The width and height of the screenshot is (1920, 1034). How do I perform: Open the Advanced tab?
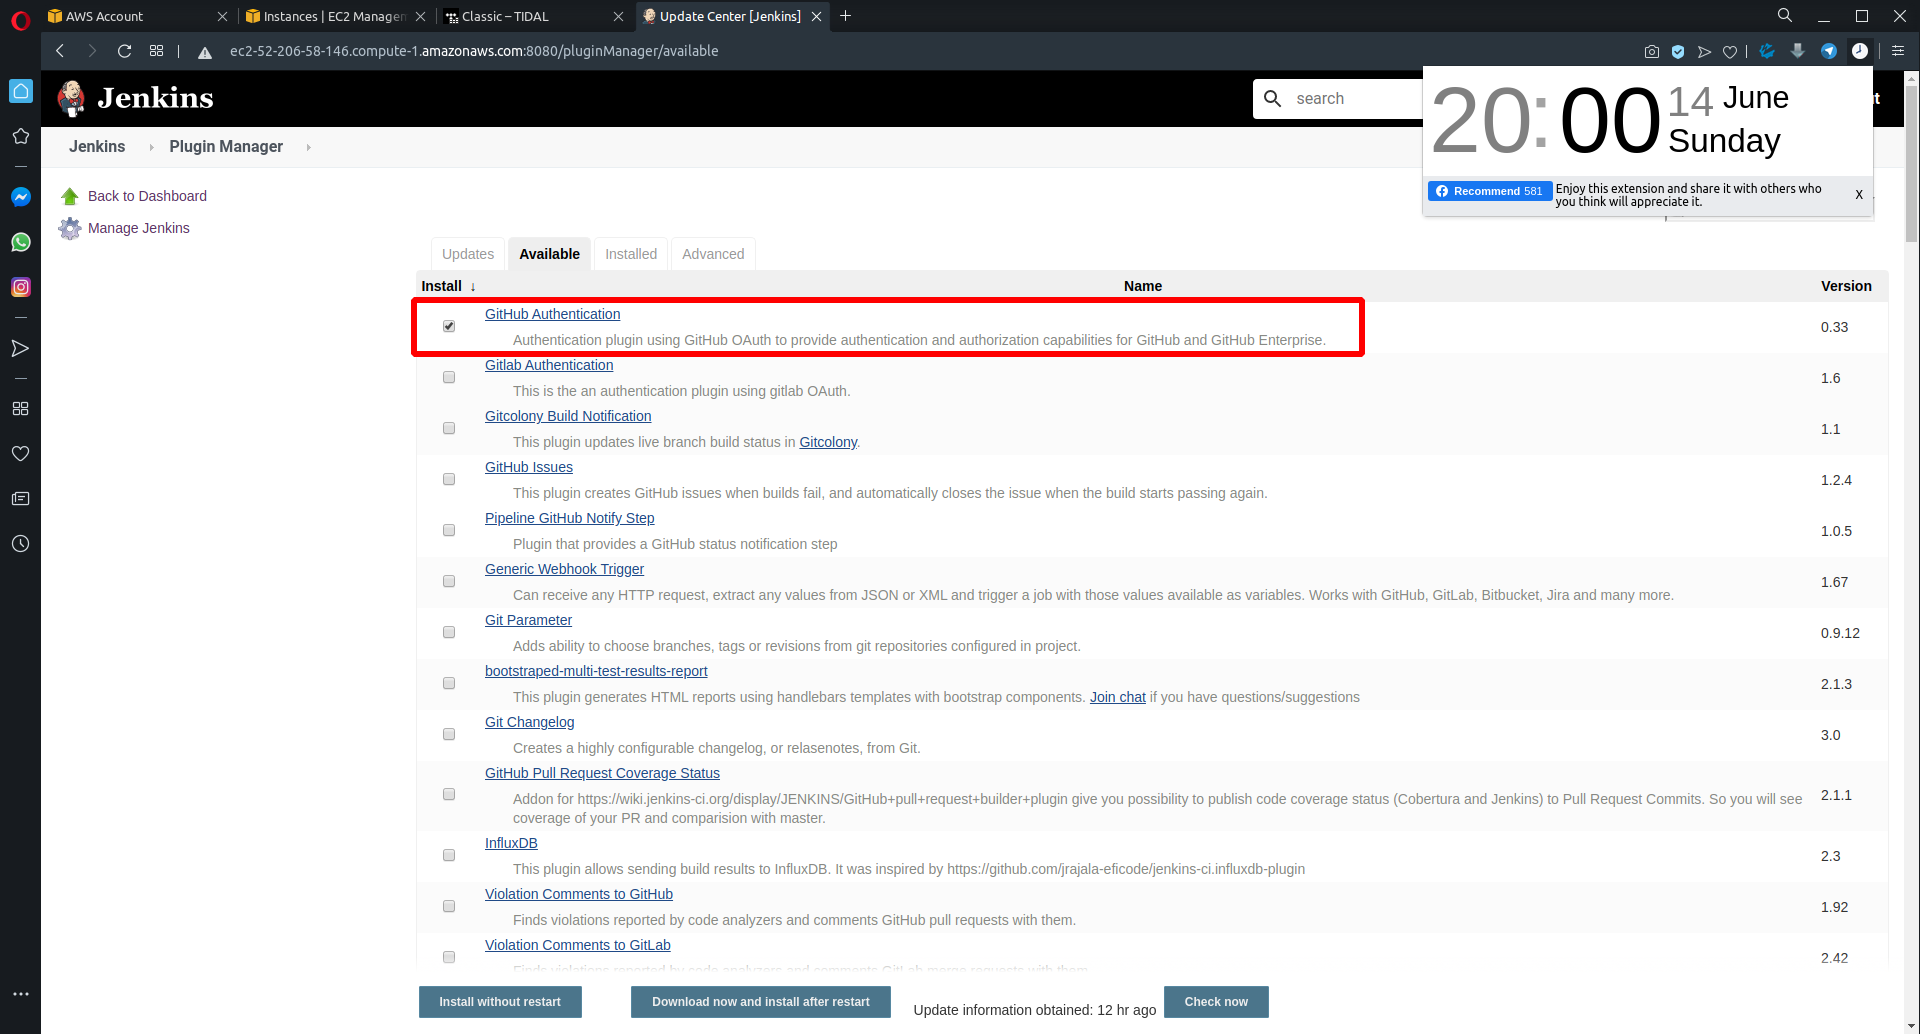(713, 254)
